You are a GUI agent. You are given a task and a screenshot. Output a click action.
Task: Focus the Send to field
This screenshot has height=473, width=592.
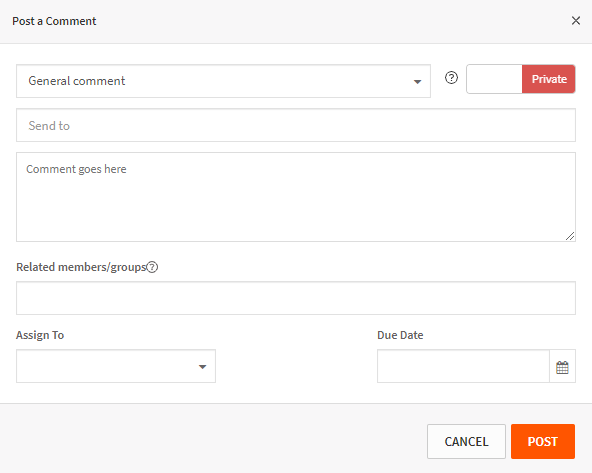[x=296, y=125]
